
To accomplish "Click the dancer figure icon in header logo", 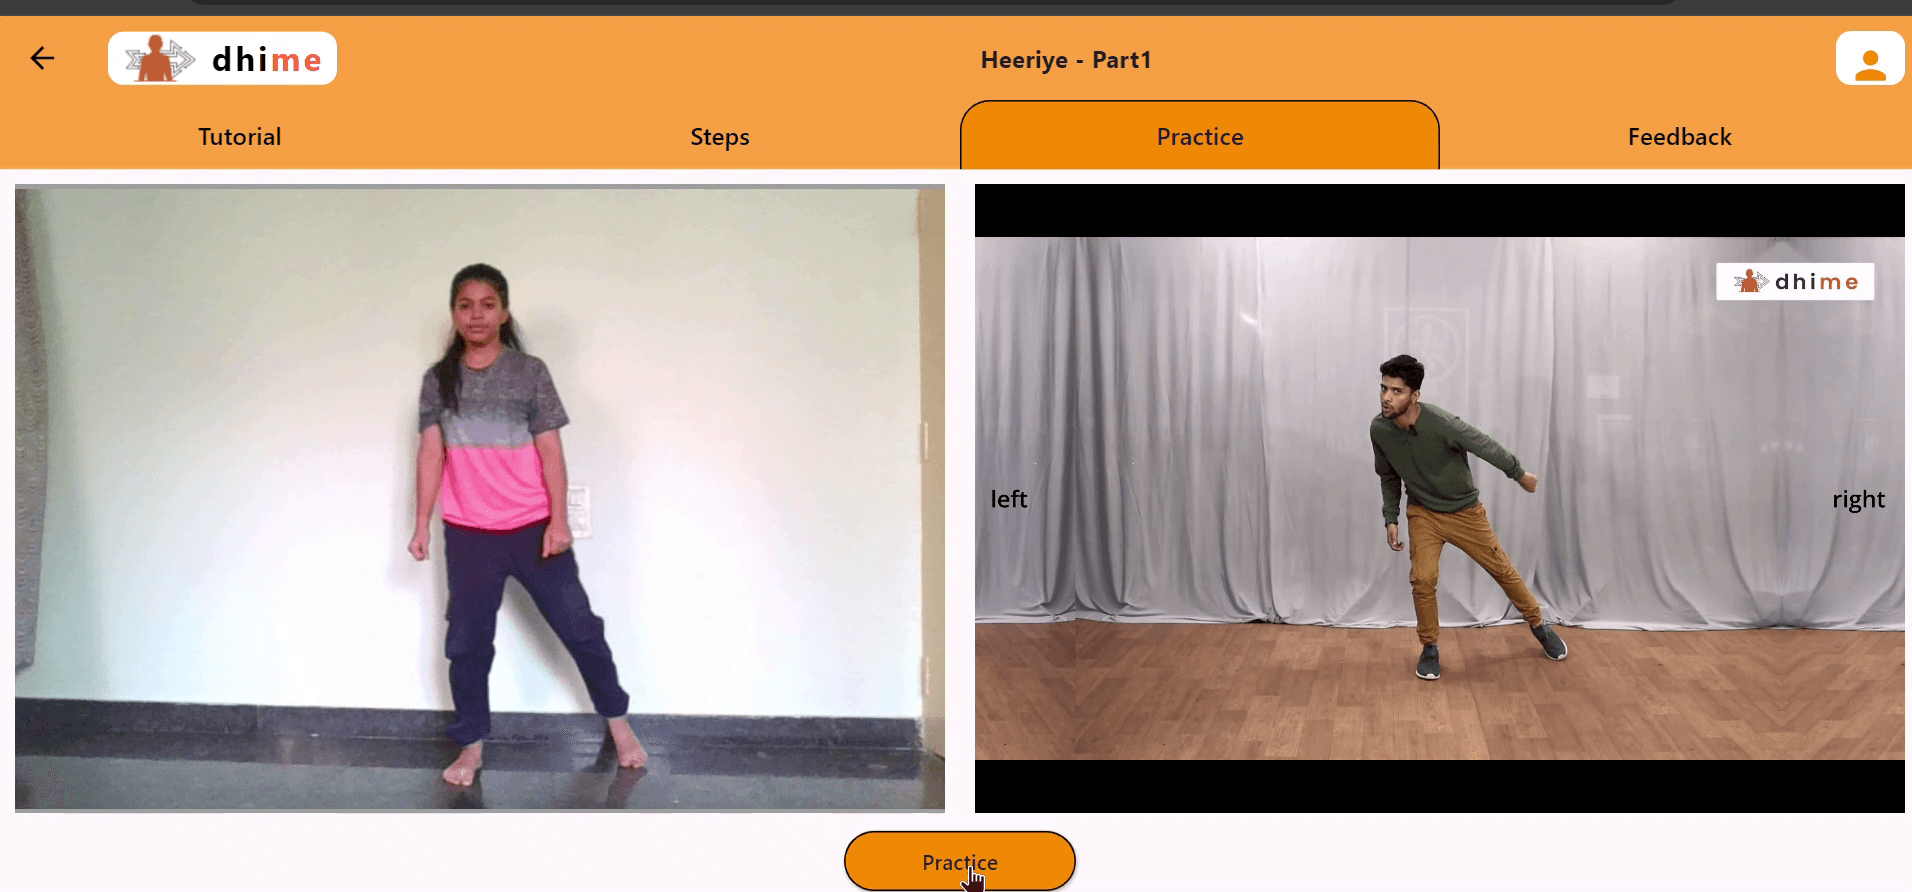I will 157,59.
